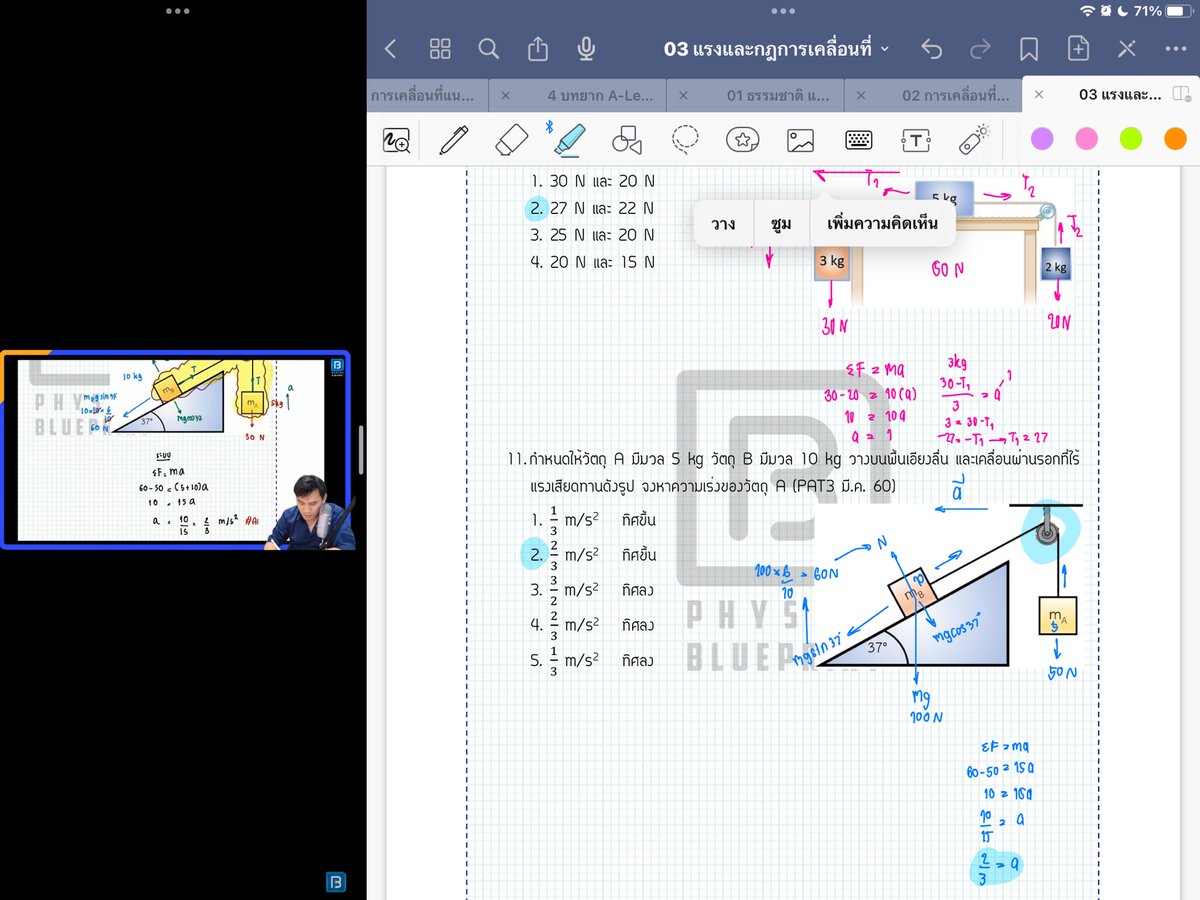The image size is (1200, 900).
Task: Switch to tab 02 การเคลื่อนที่
Action: (x=955, y=95)
